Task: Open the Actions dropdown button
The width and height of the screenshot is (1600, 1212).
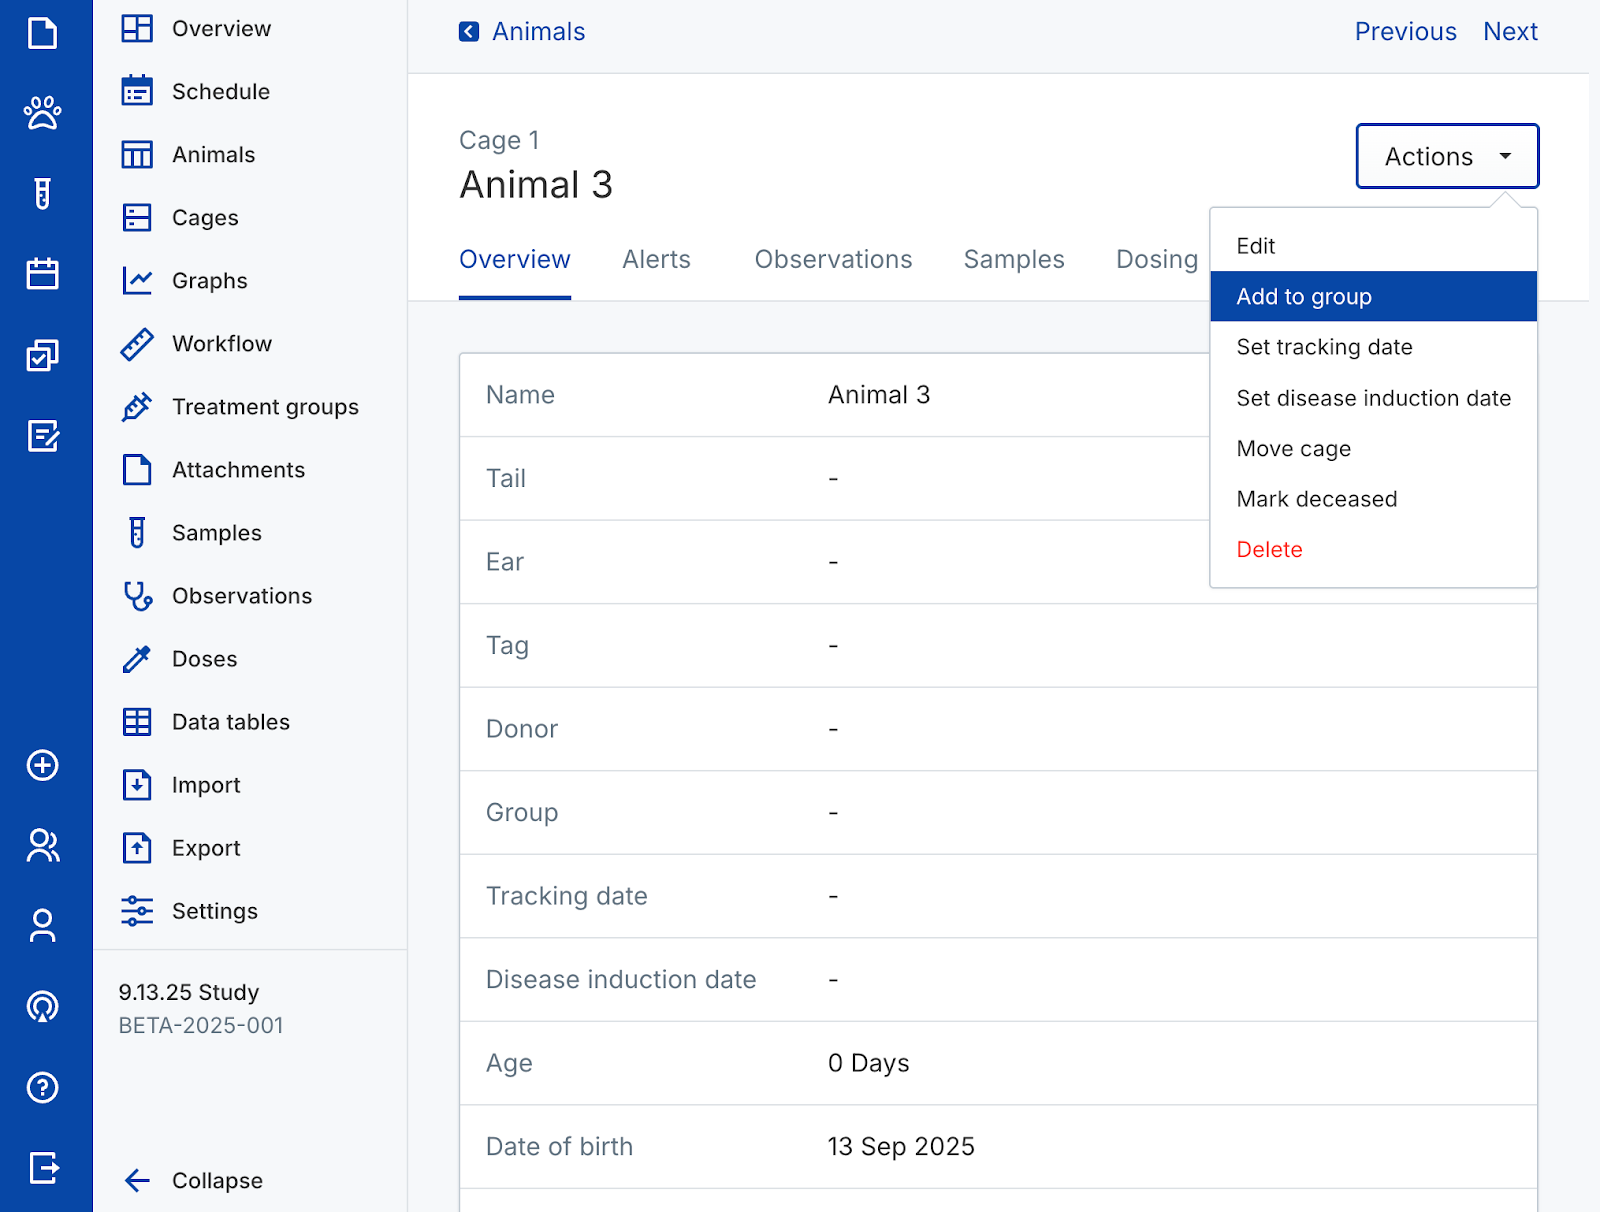Action: click(1446, 157)
